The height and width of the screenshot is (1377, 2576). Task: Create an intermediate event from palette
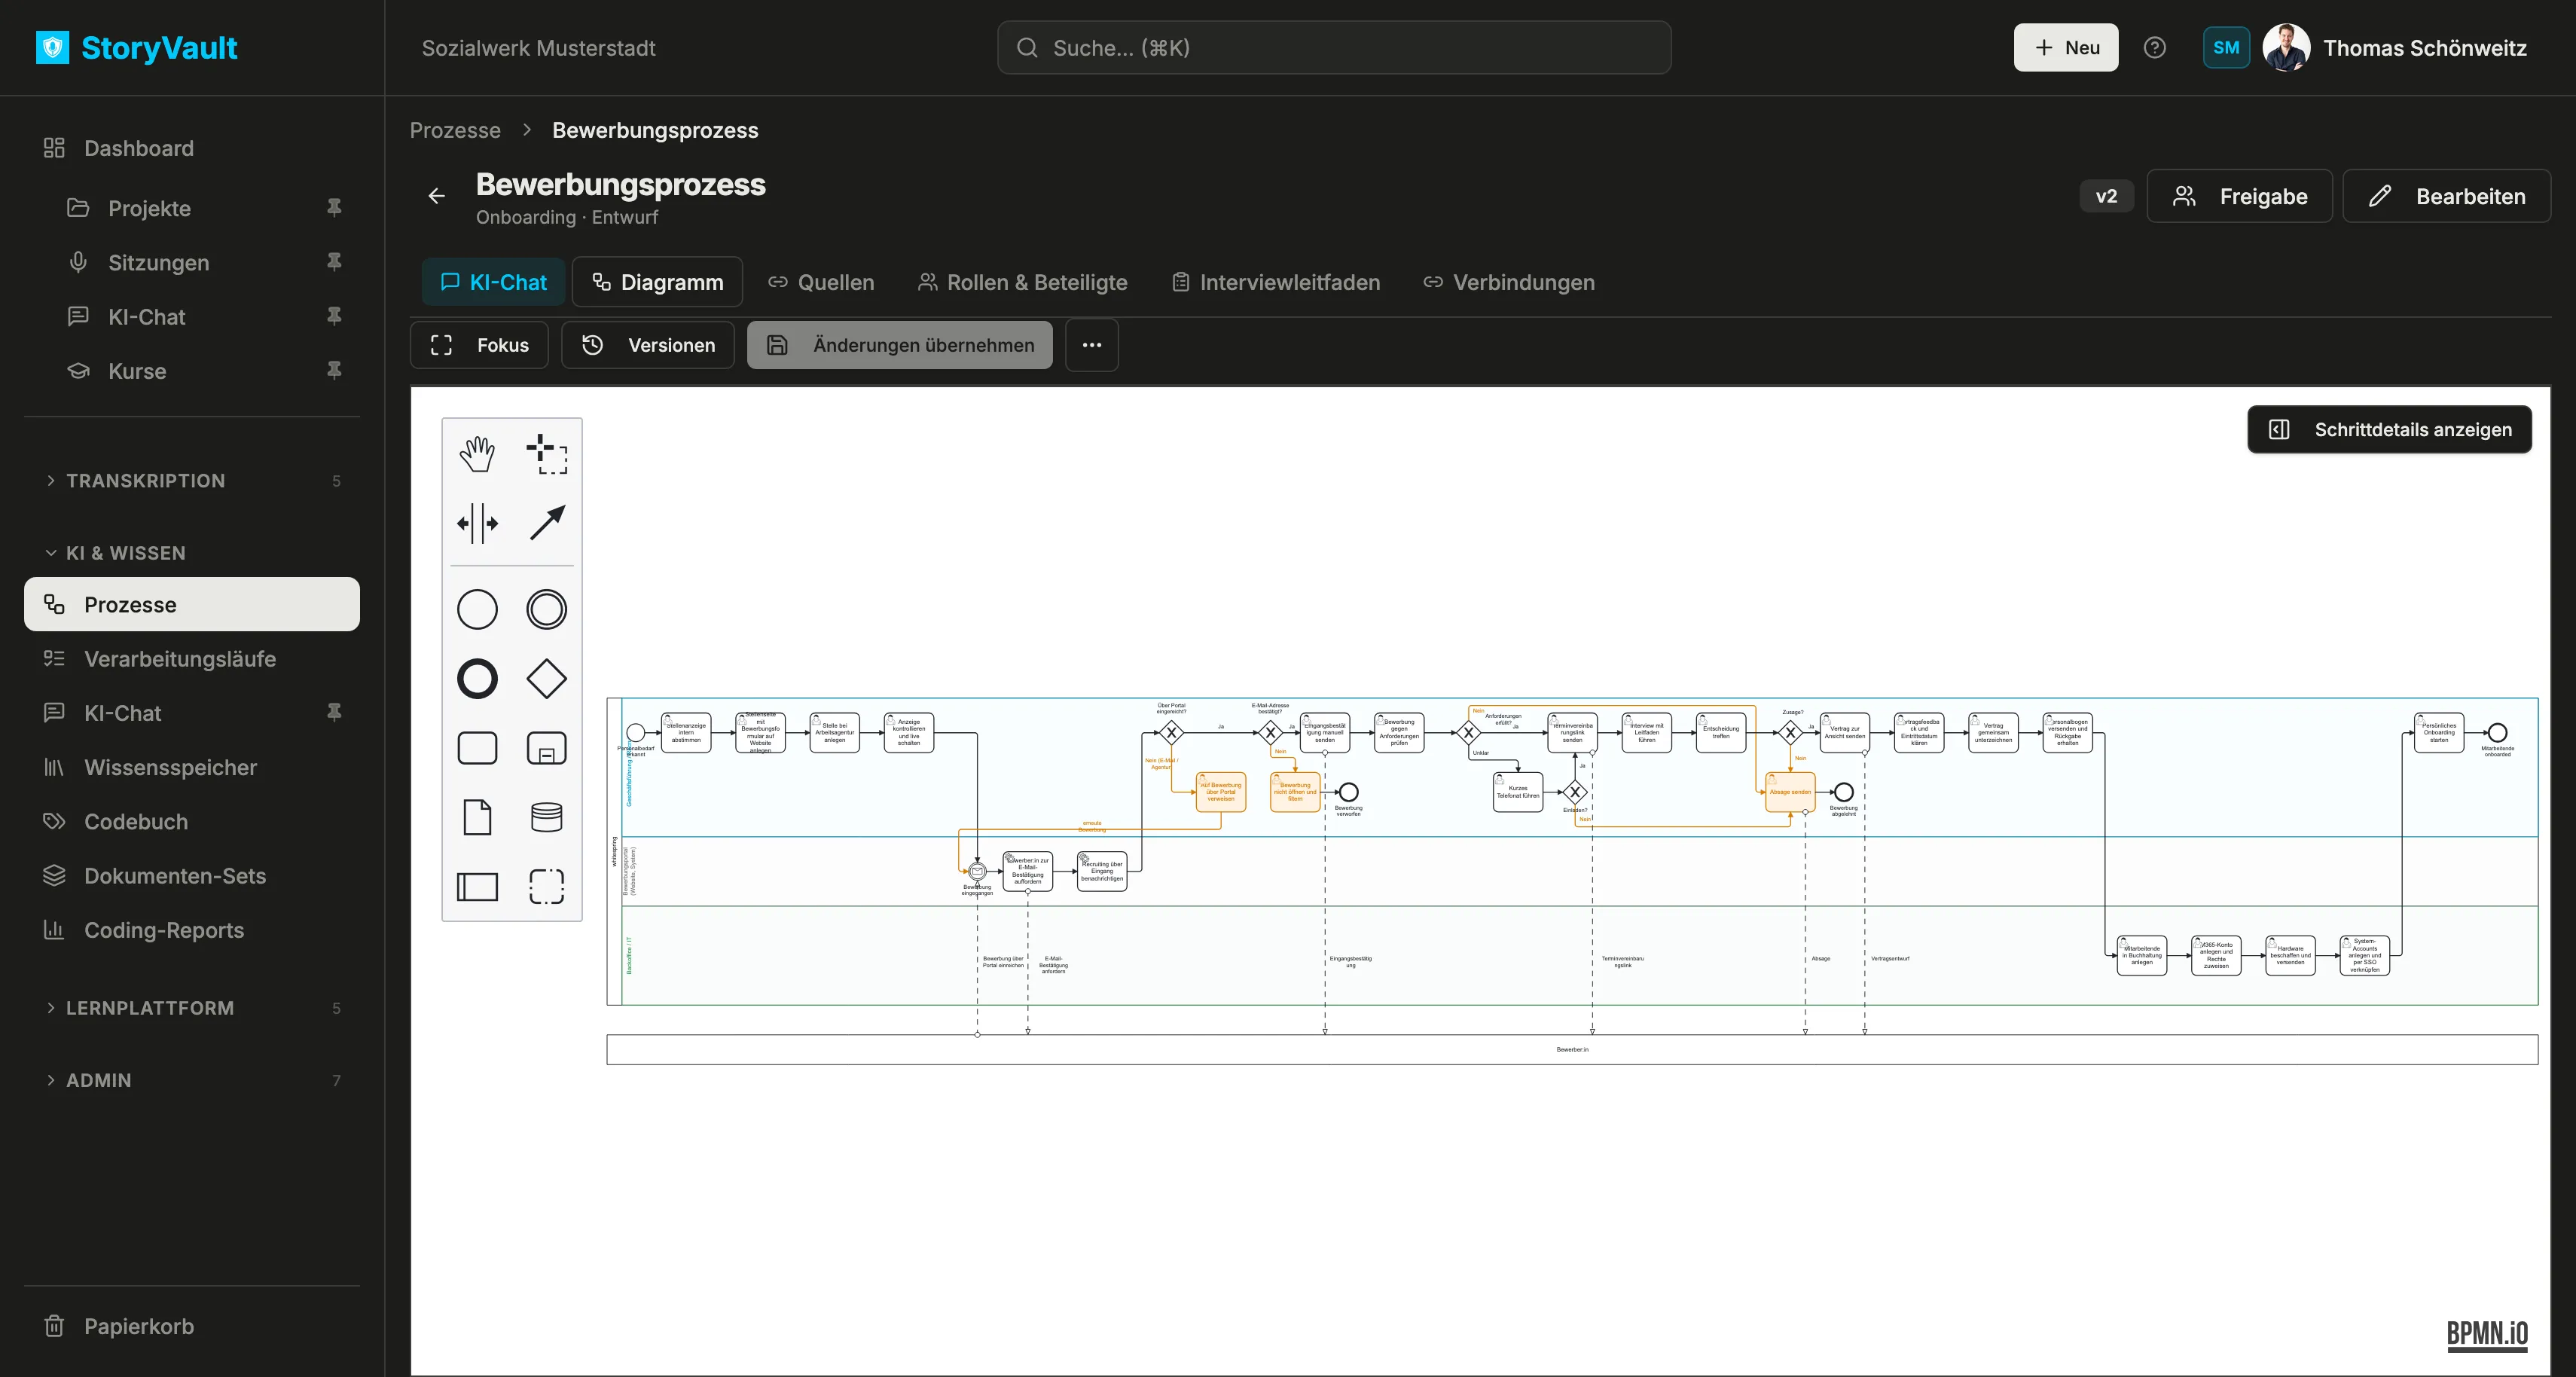point(546,610)
